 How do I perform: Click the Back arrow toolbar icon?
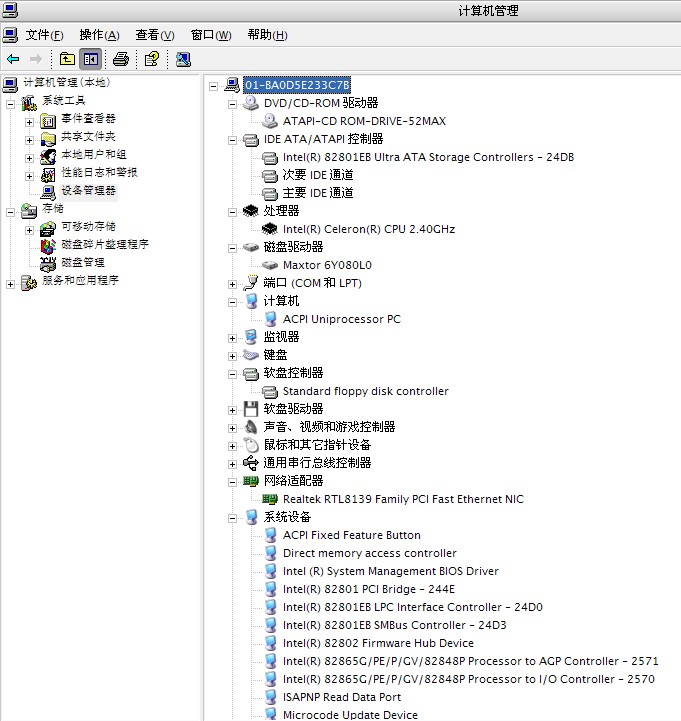click(13, 59)
